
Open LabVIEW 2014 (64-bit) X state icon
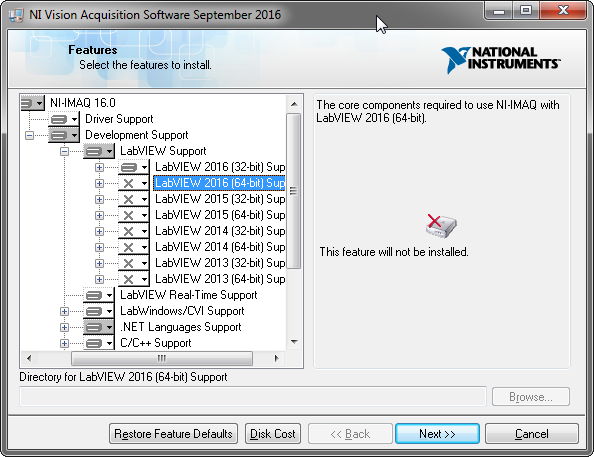pos(134,247)
